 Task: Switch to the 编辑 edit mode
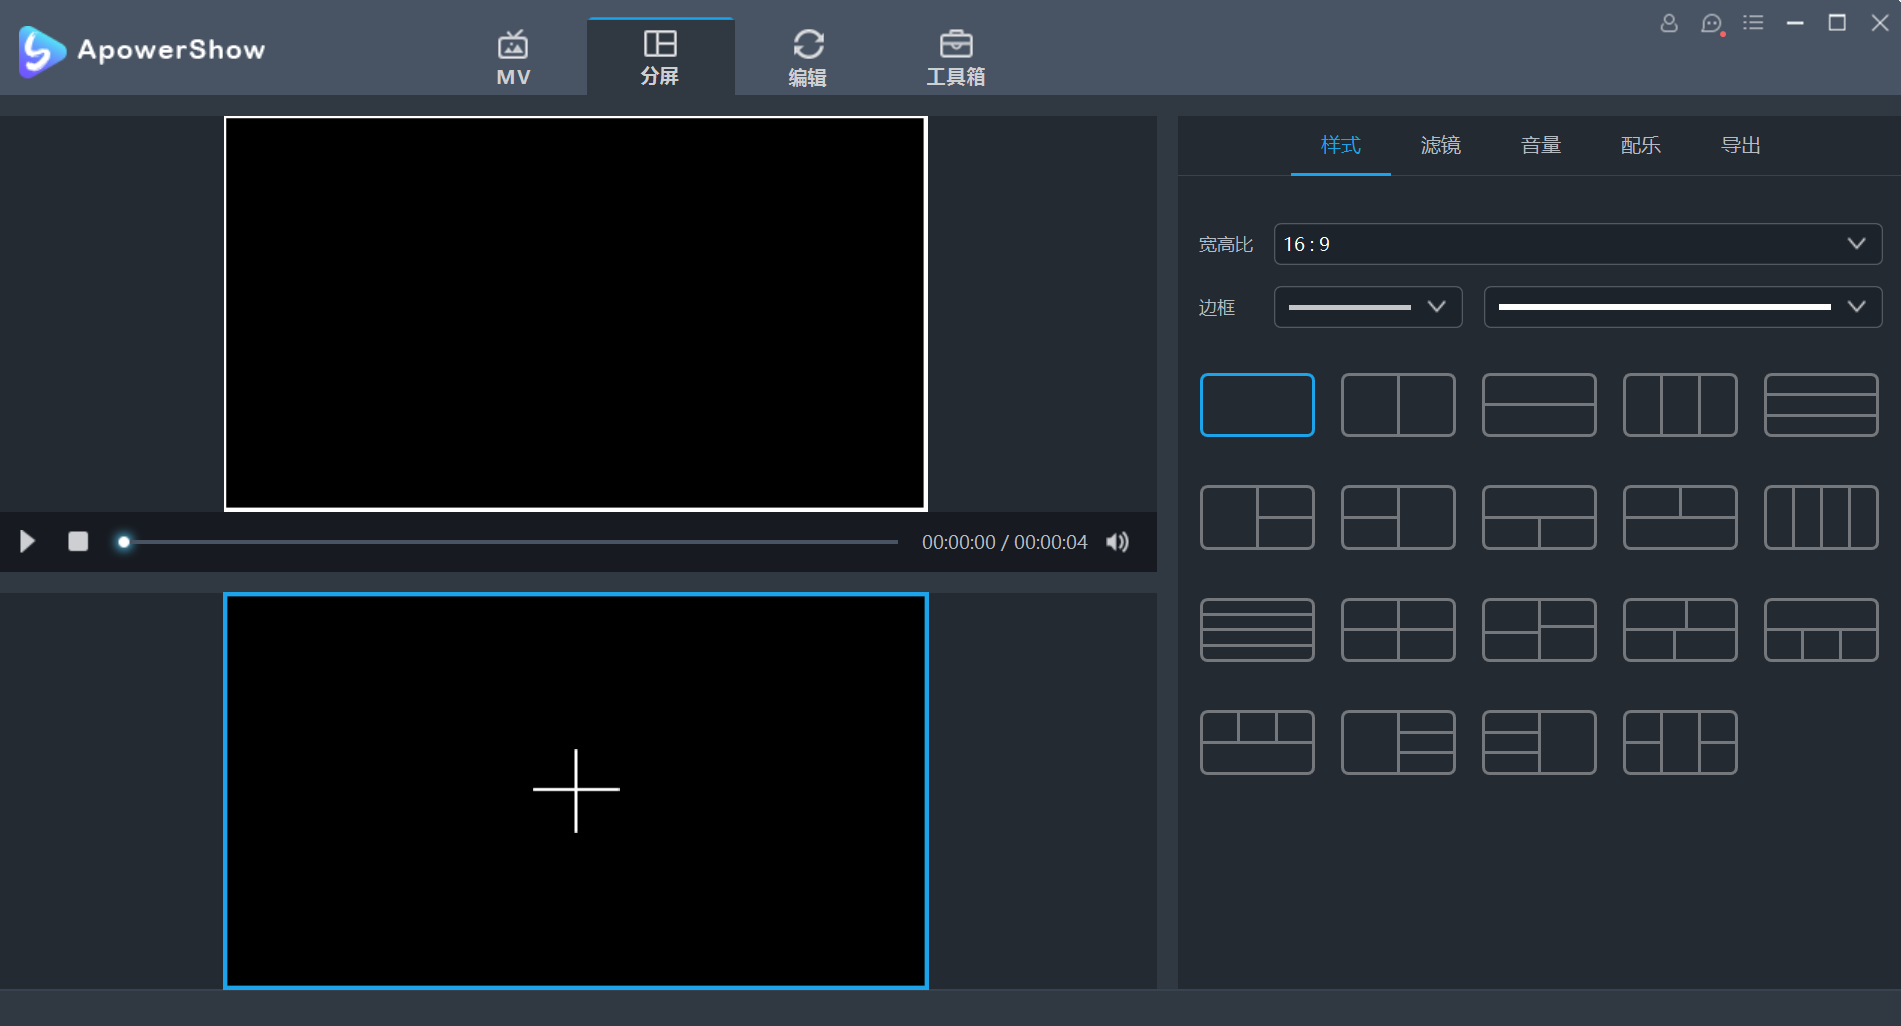click(x=808, y=58)
